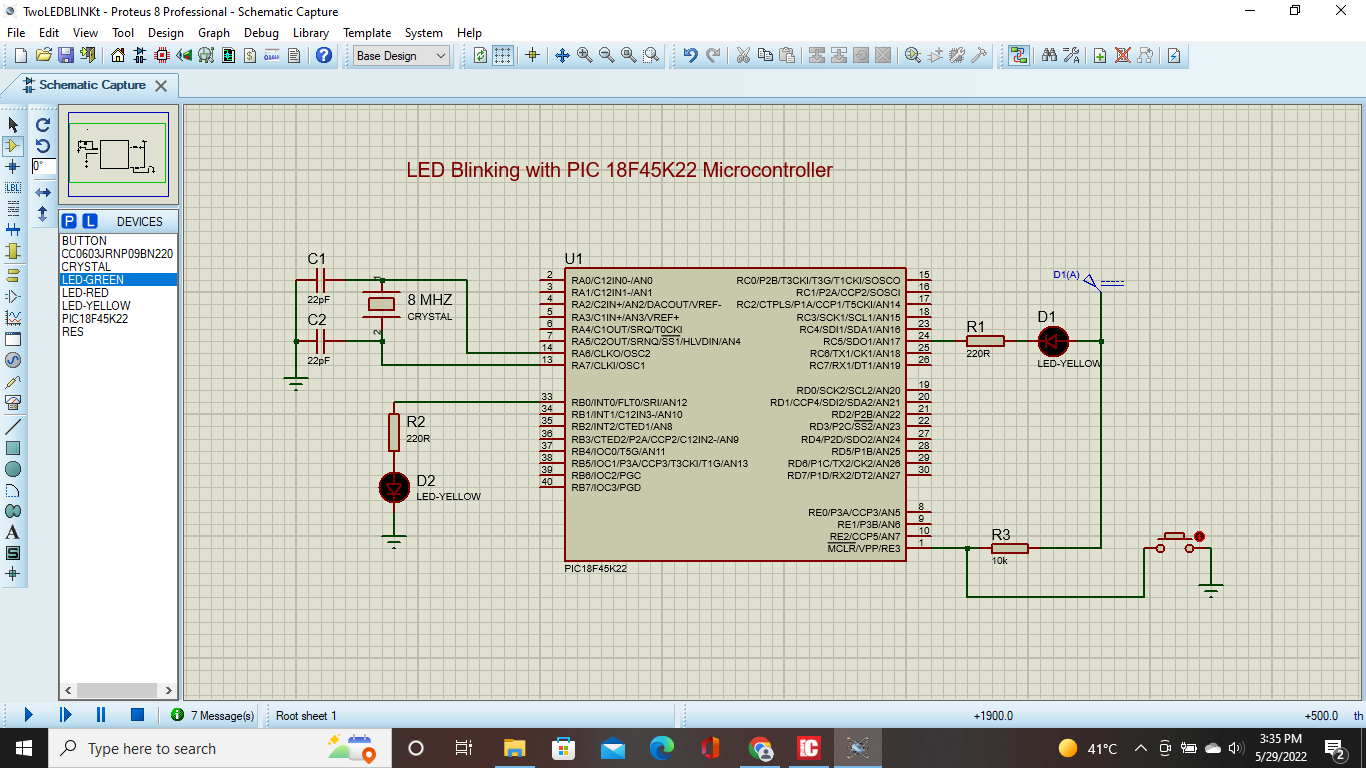Viewport: 1366px width, 768px height.
Task: Toggle the wire autorouter icon
Action: 1018,56
